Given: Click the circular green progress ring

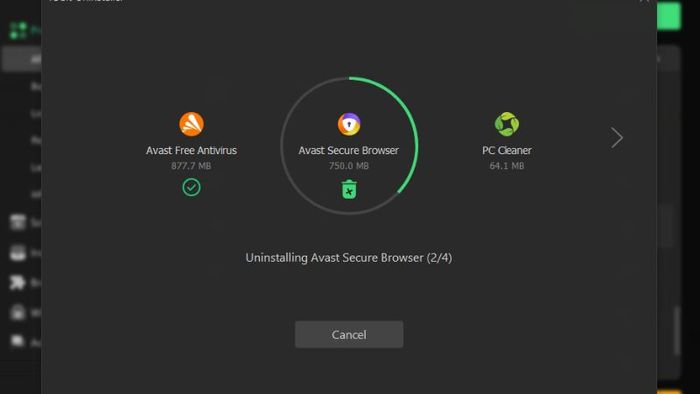Looking at the screenshot, I should tap(349, 145).
